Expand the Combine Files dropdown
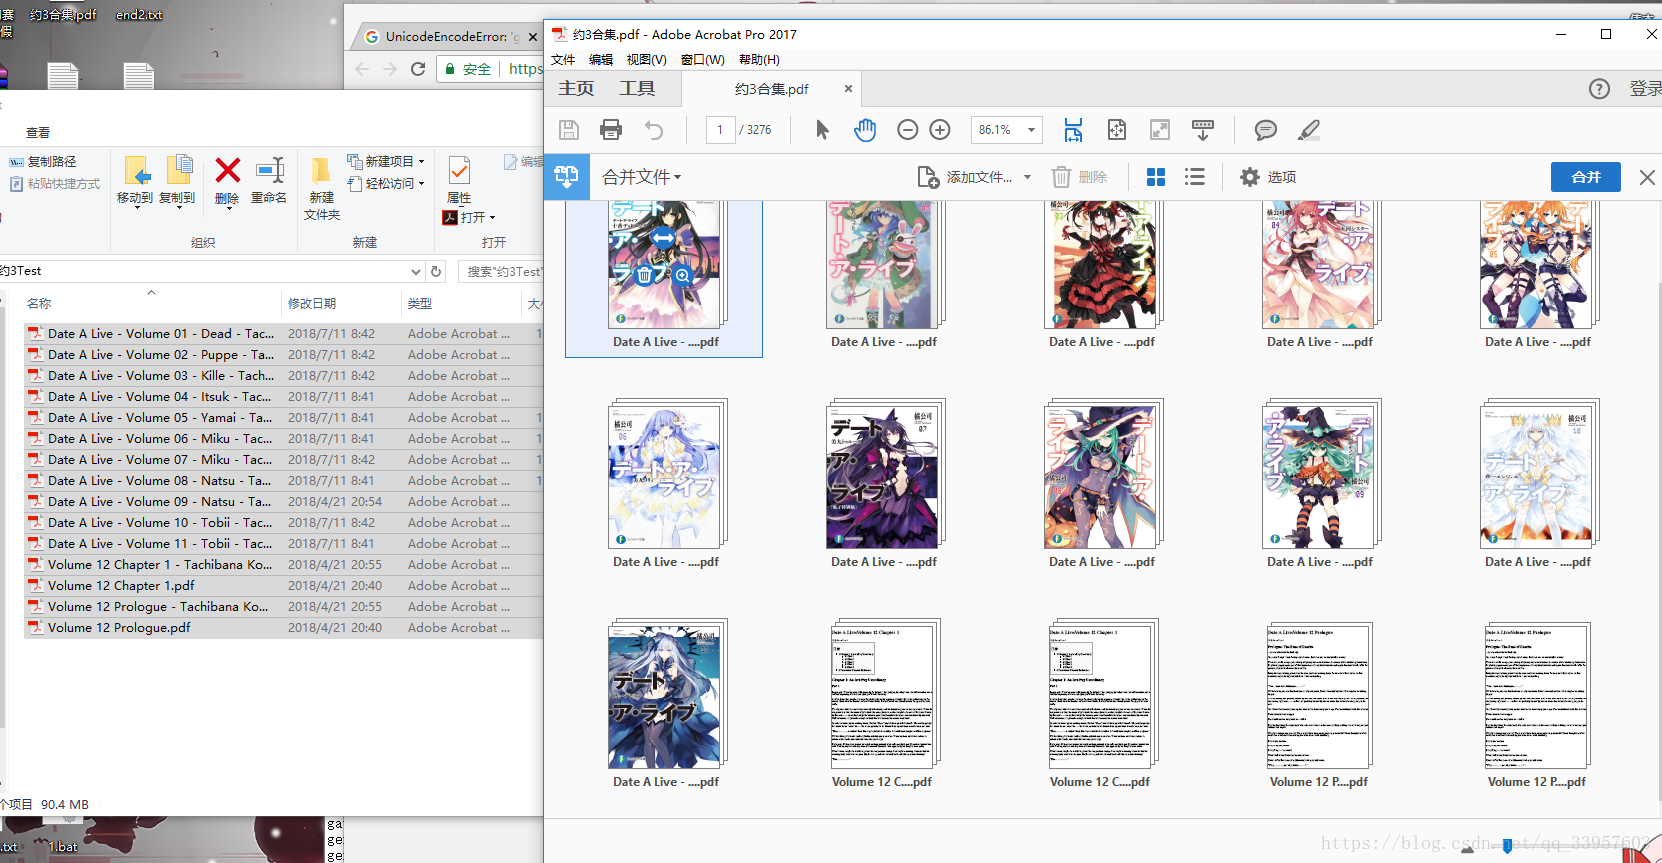1662x863 pixels. point(677,178)
